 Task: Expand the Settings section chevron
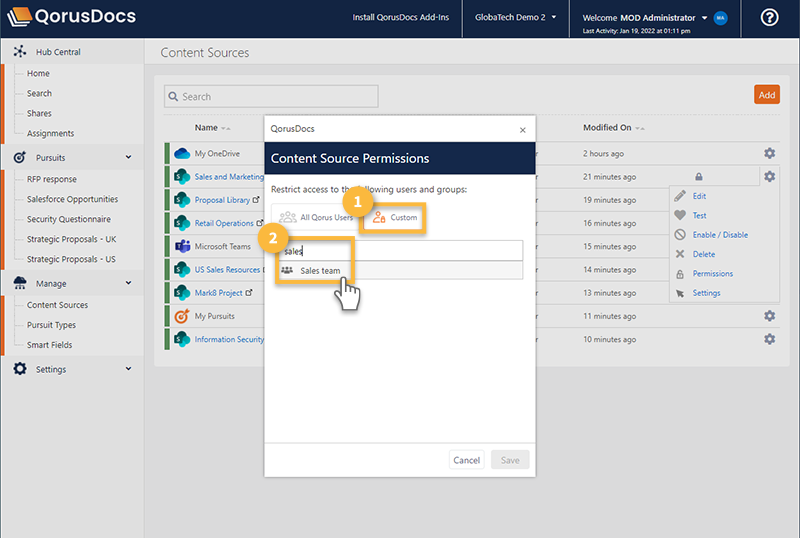point(129,369)
